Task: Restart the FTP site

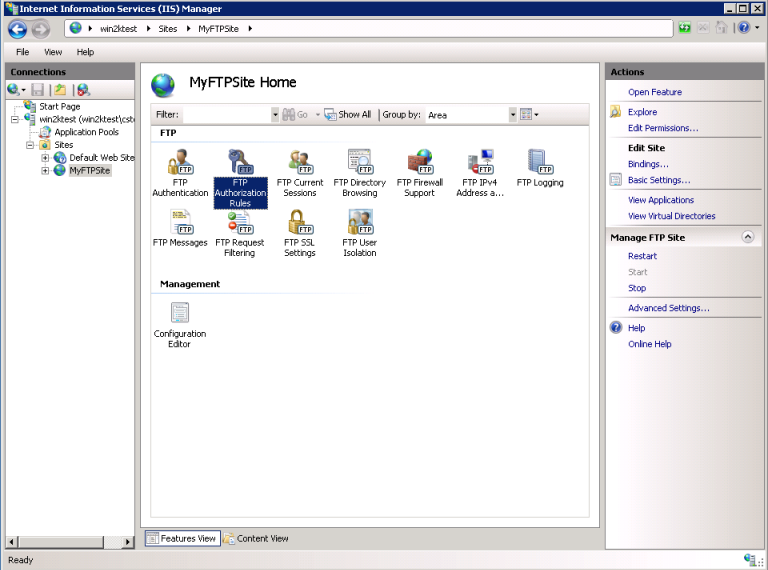Action: [642, 256]
